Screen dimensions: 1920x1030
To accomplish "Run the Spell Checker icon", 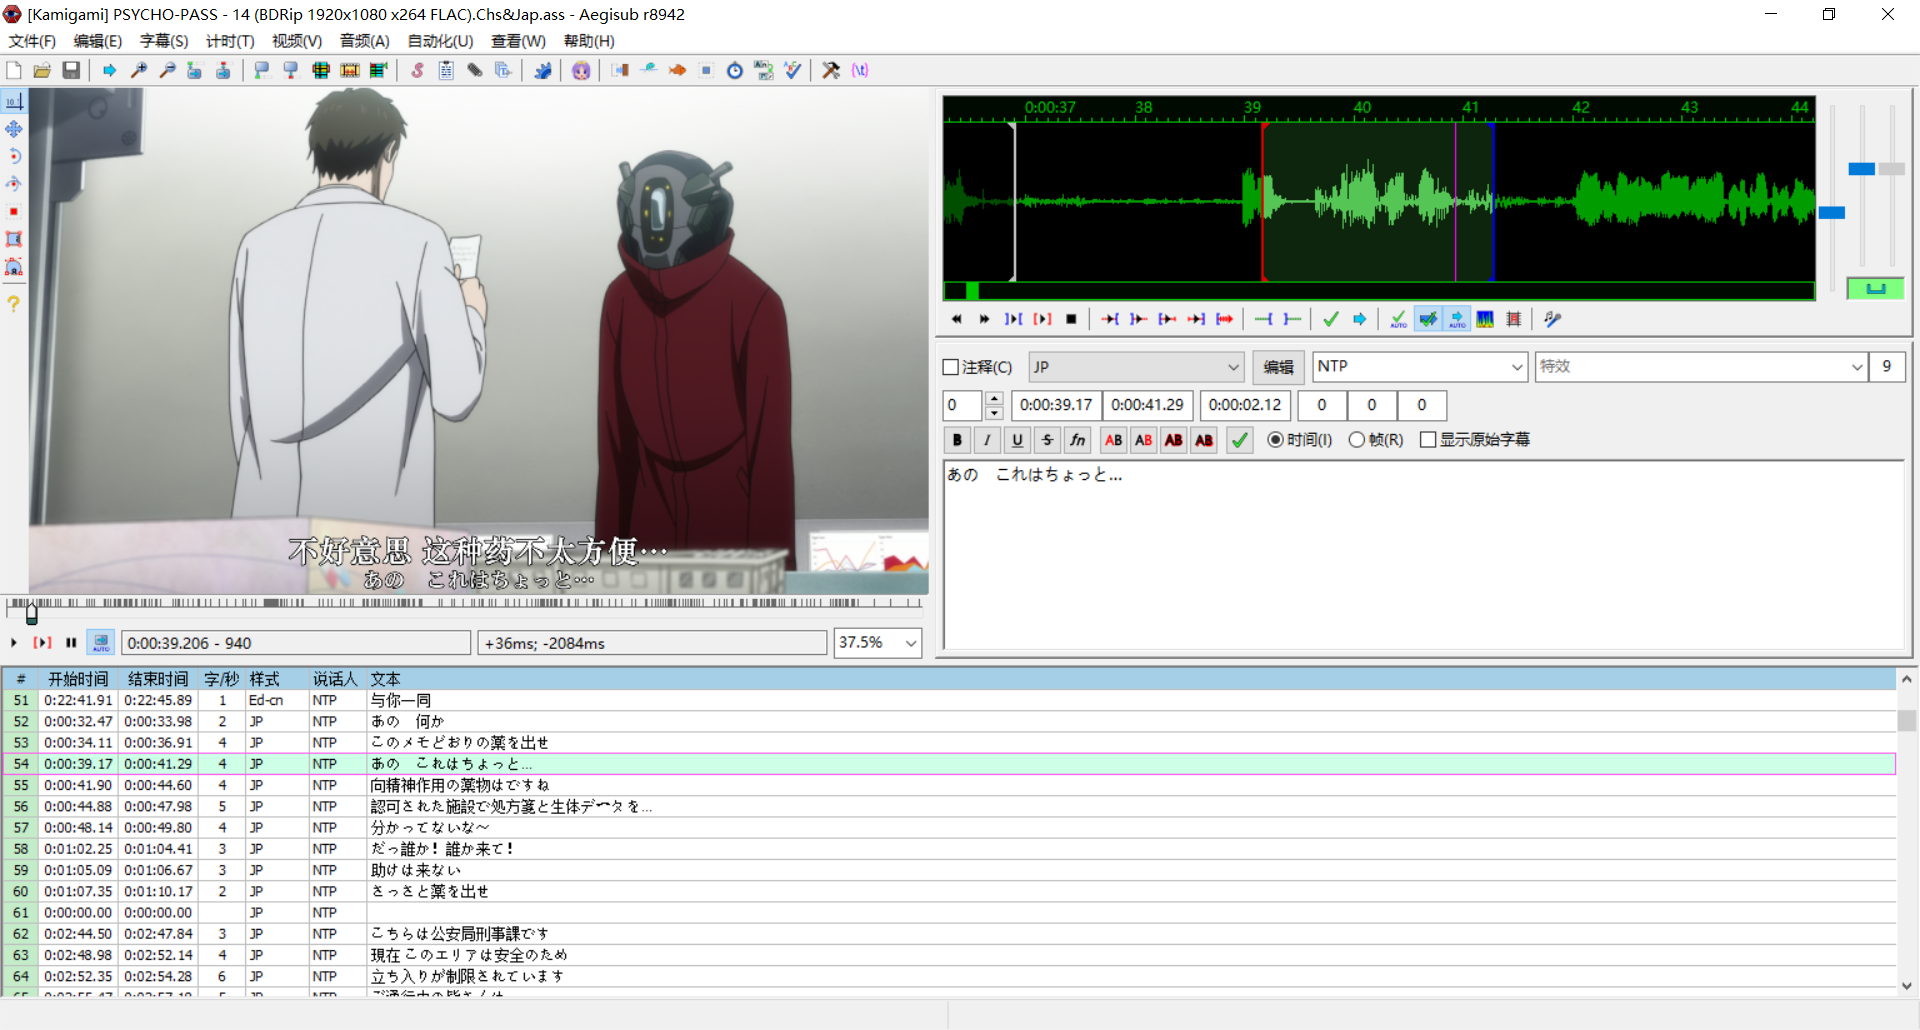I will 793,70.
